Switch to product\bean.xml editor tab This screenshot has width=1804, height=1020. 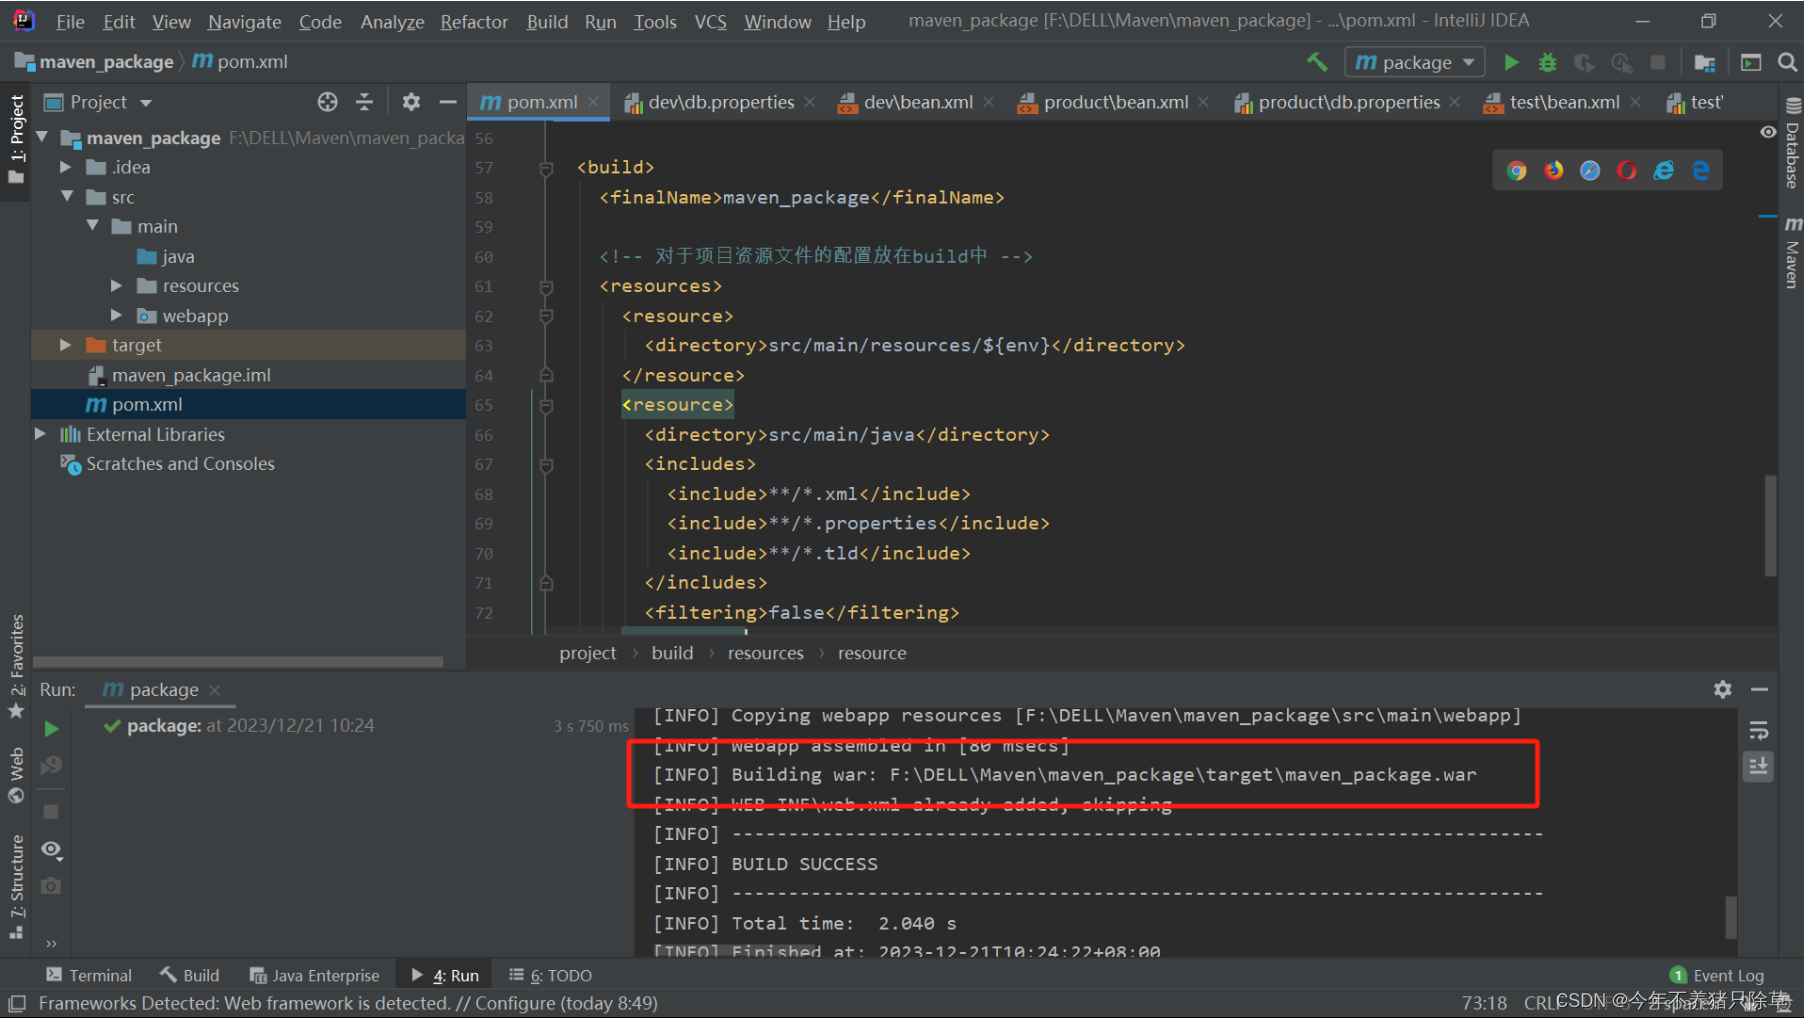(x=1115, y=102)
